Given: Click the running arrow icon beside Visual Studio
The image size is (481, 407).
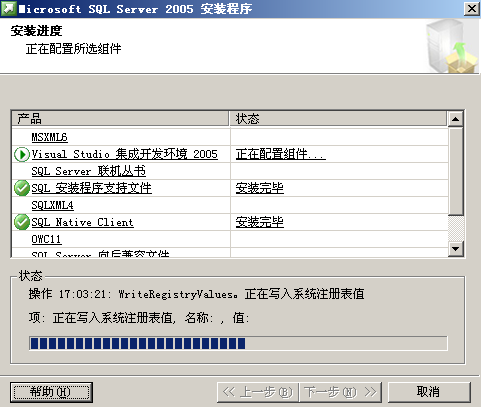Looking at the screenshot, I should (x=22, y=155).
